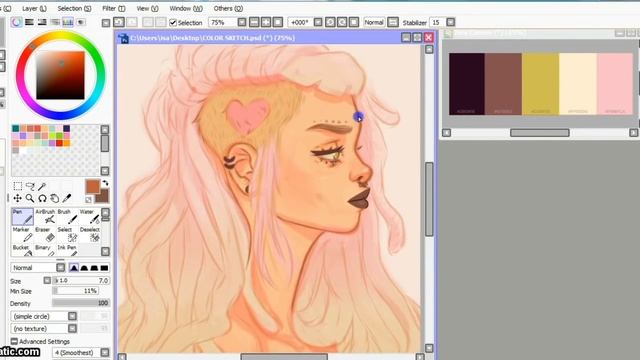640x360 pixels.
Task: Zoom in with the plus toolbar button
Action: 266,22
